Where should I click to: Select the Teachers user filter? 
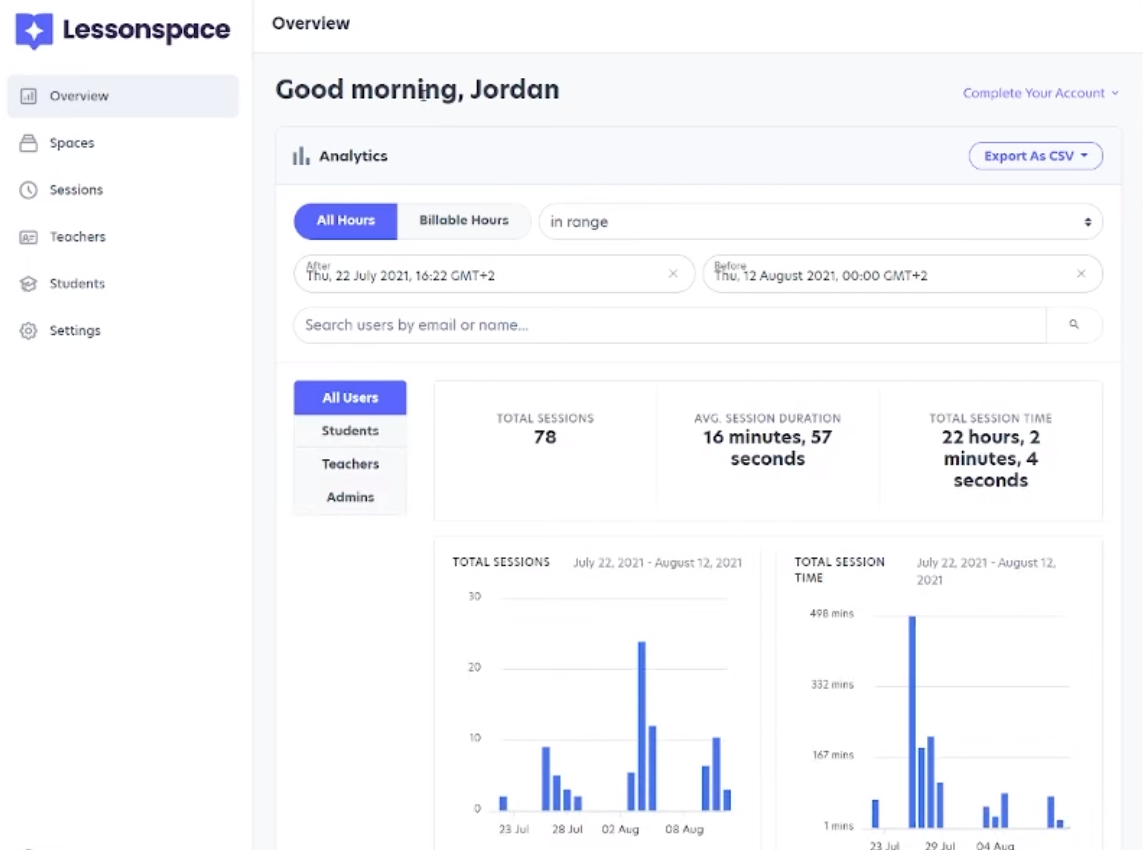(x=349, y=464)
